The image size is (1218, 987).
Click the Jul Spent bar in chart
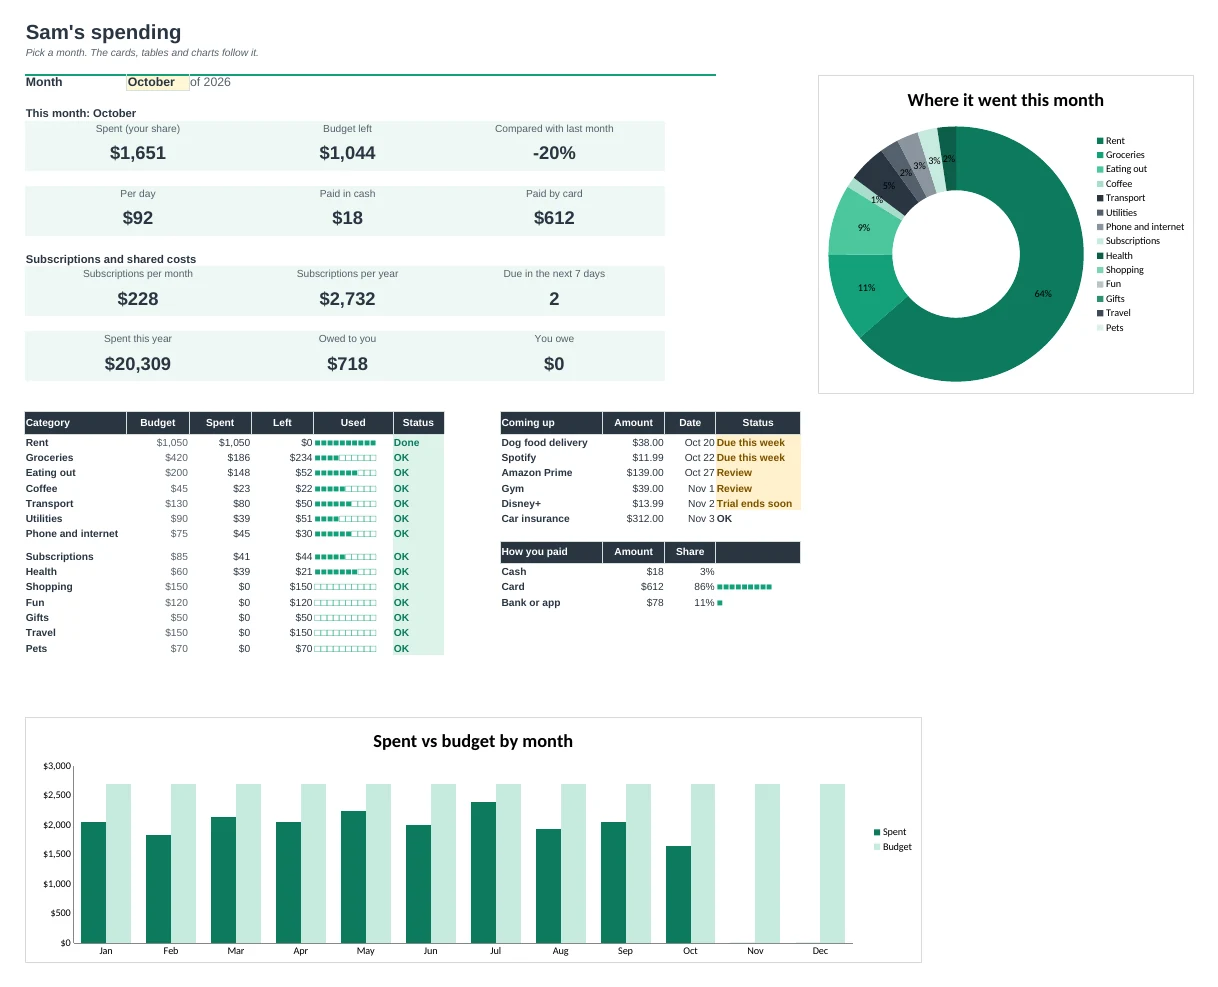click(483, 872)
